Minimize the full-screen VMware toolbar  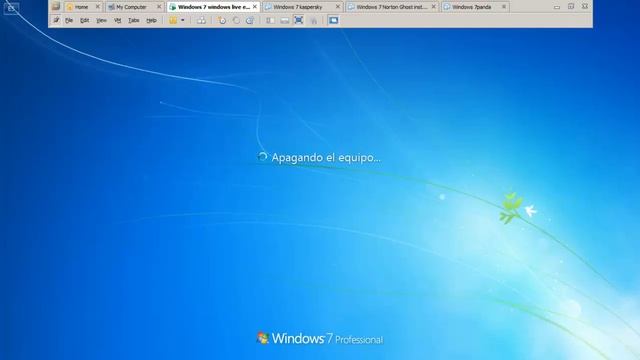click(557, 7)
